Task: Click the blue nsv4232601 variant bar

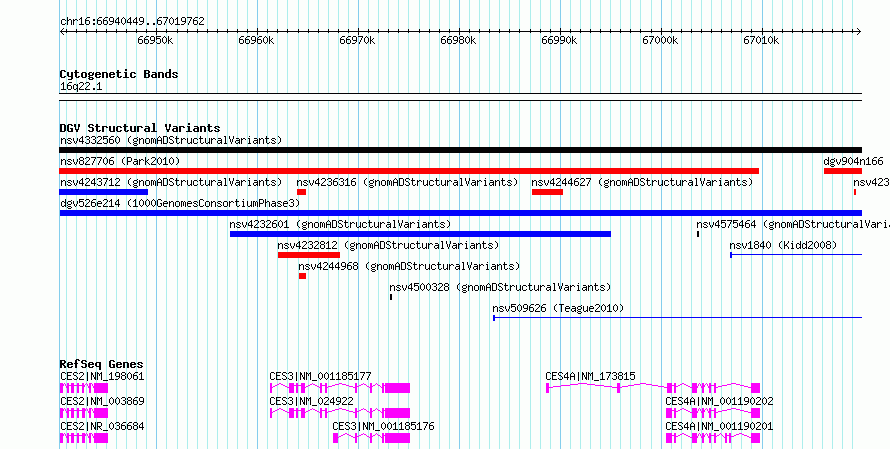Action: [421, 234]
